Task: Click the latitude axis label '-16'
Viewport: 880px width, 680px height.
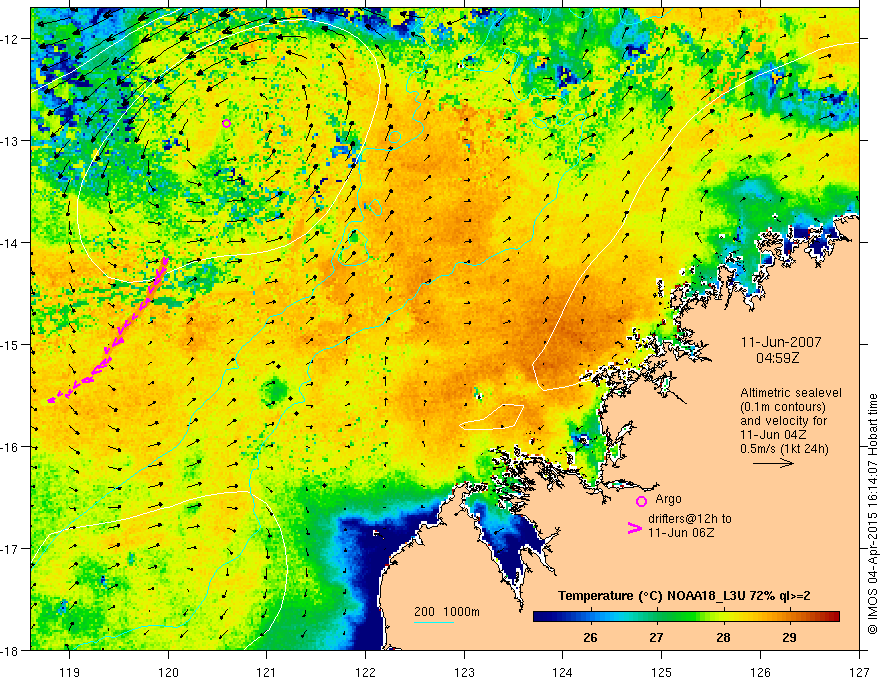Action: point(10,447)
